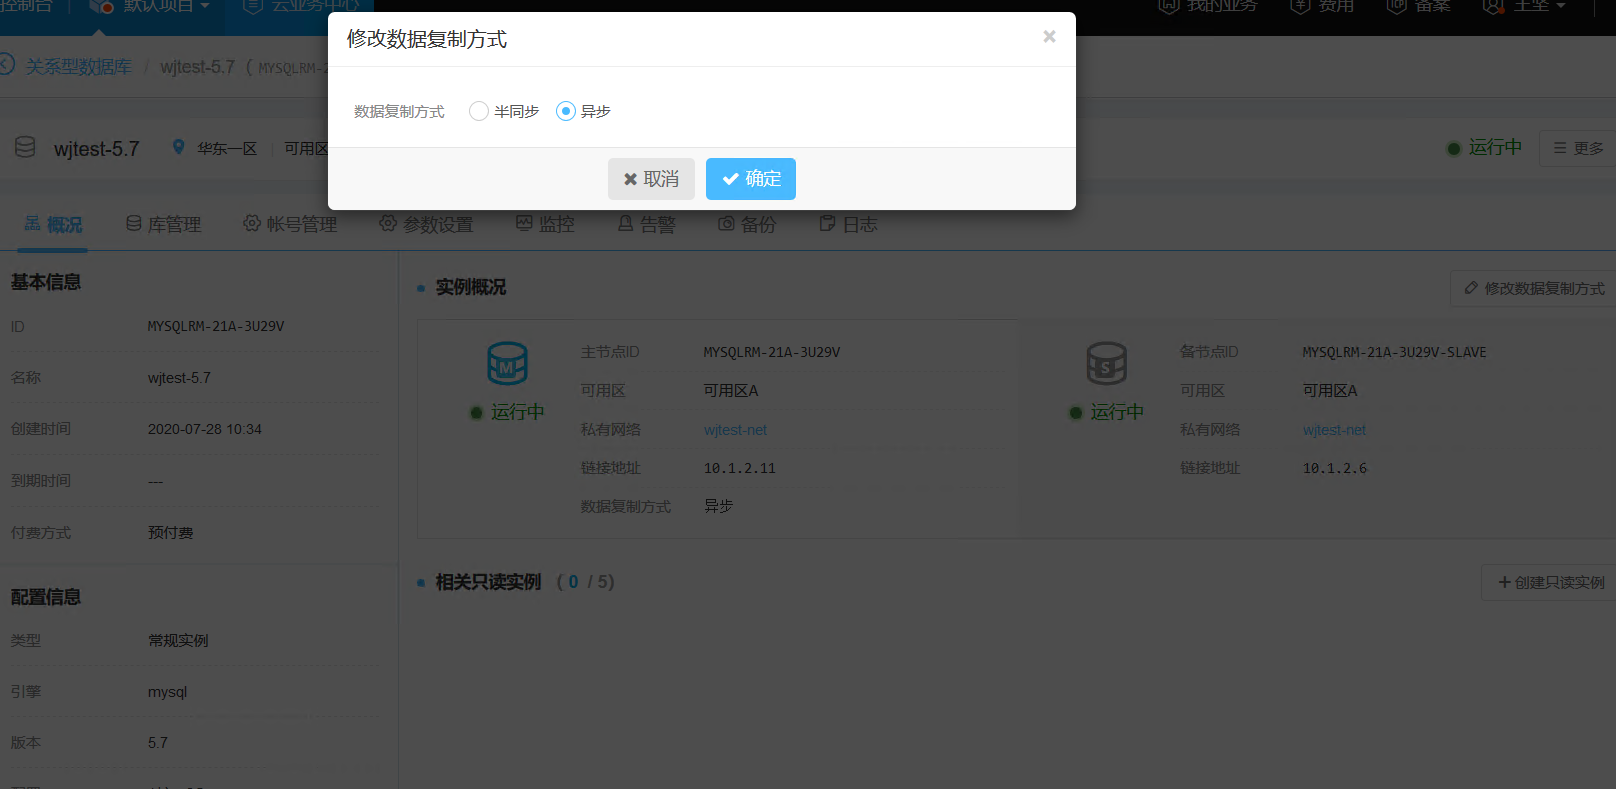
Task: Open the 默认项目 dropdown in top bar
Action: (x=152, y=8)
